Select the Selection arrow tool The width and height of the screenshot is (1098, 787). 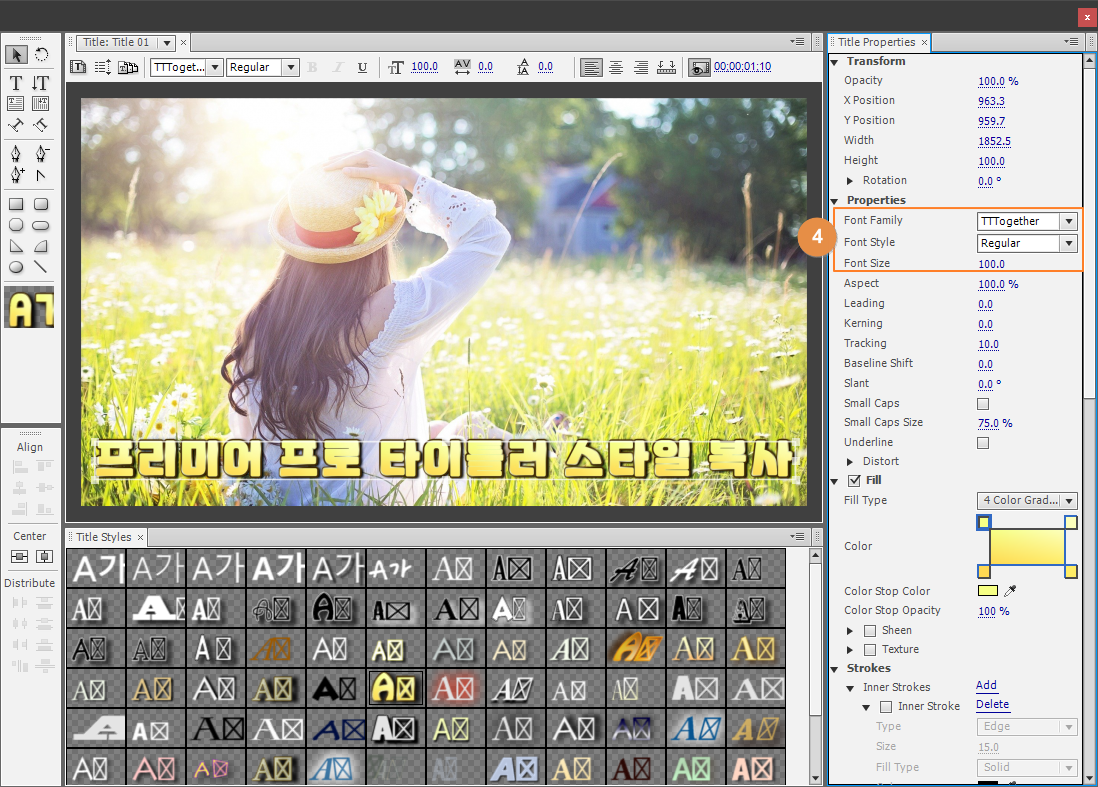coord(17,55)
